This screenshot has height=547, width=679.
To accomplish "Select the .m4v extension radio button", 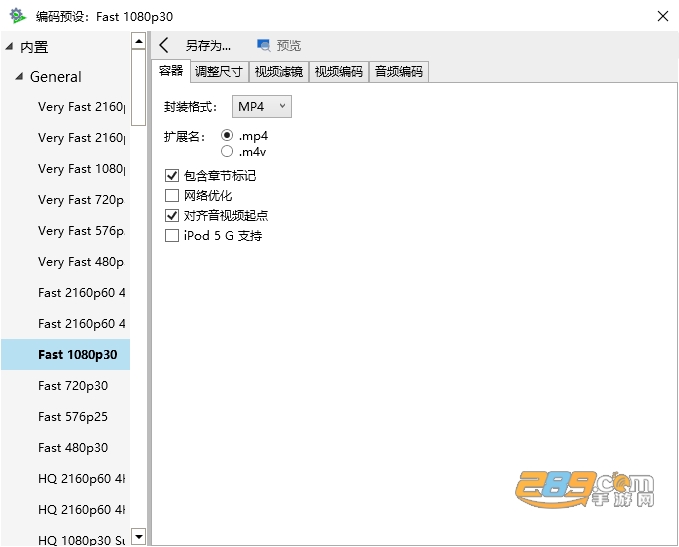I will (x=227, y=151).
